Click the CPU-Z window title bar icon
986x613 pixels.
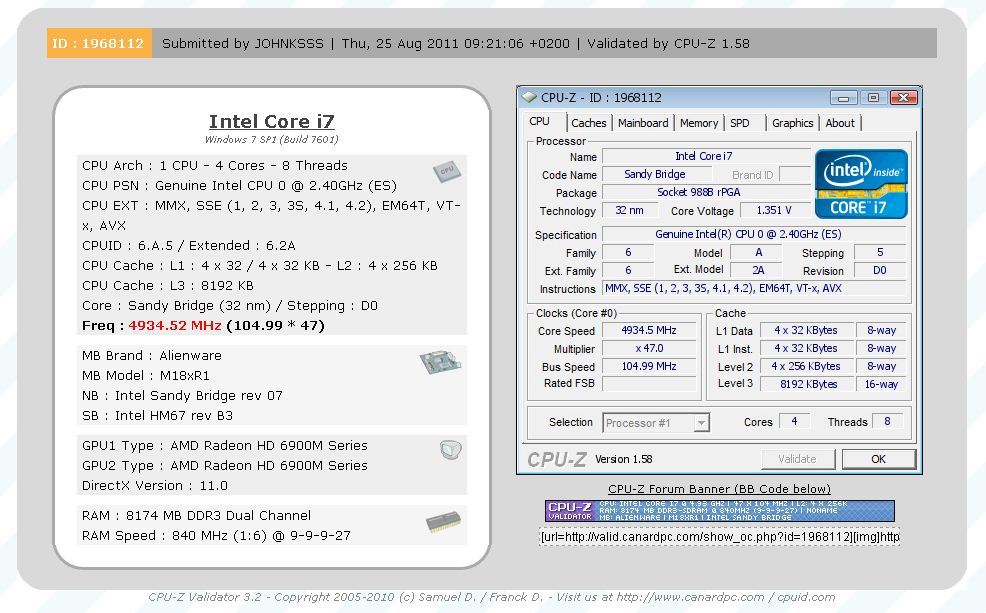(529, 97)
